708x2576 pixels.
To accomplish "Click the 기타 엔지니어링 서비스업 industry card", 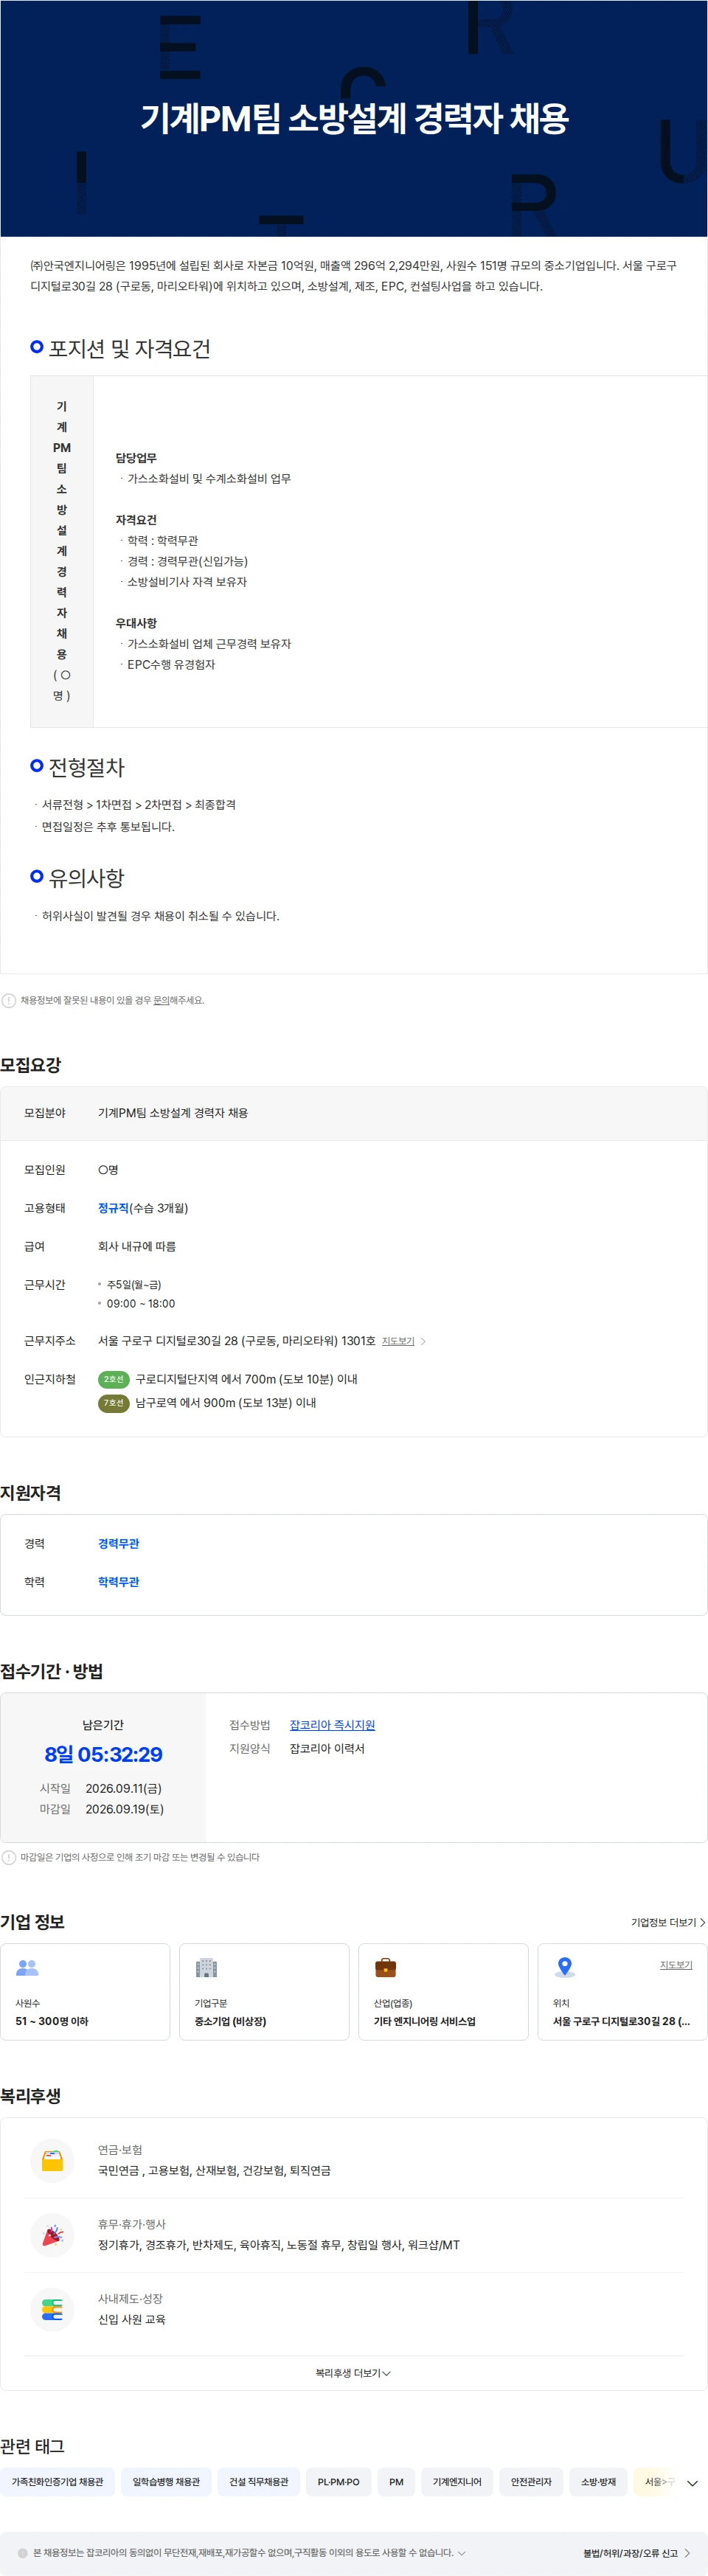I will point(443,1991).
